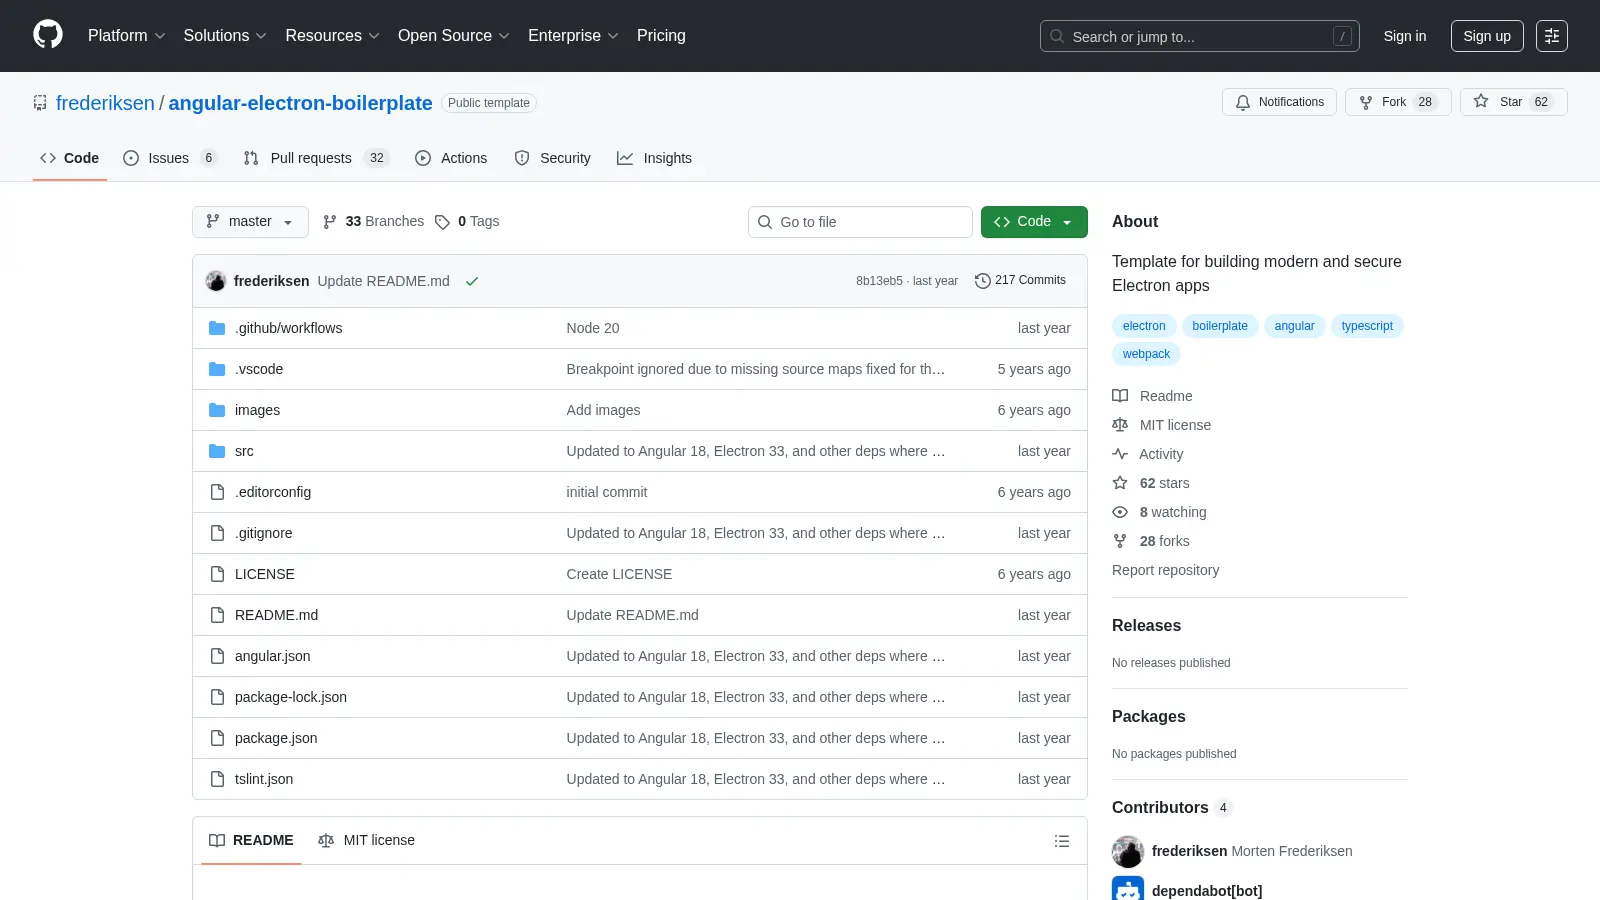Click the Sign up button

1487,36
